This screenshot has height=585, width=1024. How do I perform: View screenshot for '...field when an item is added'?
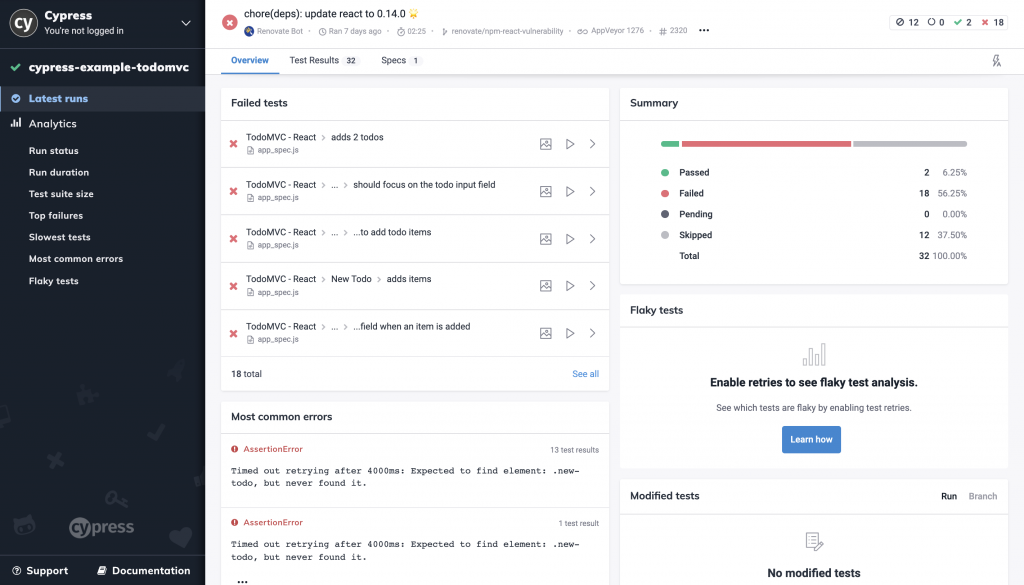(x=546, y=334)
